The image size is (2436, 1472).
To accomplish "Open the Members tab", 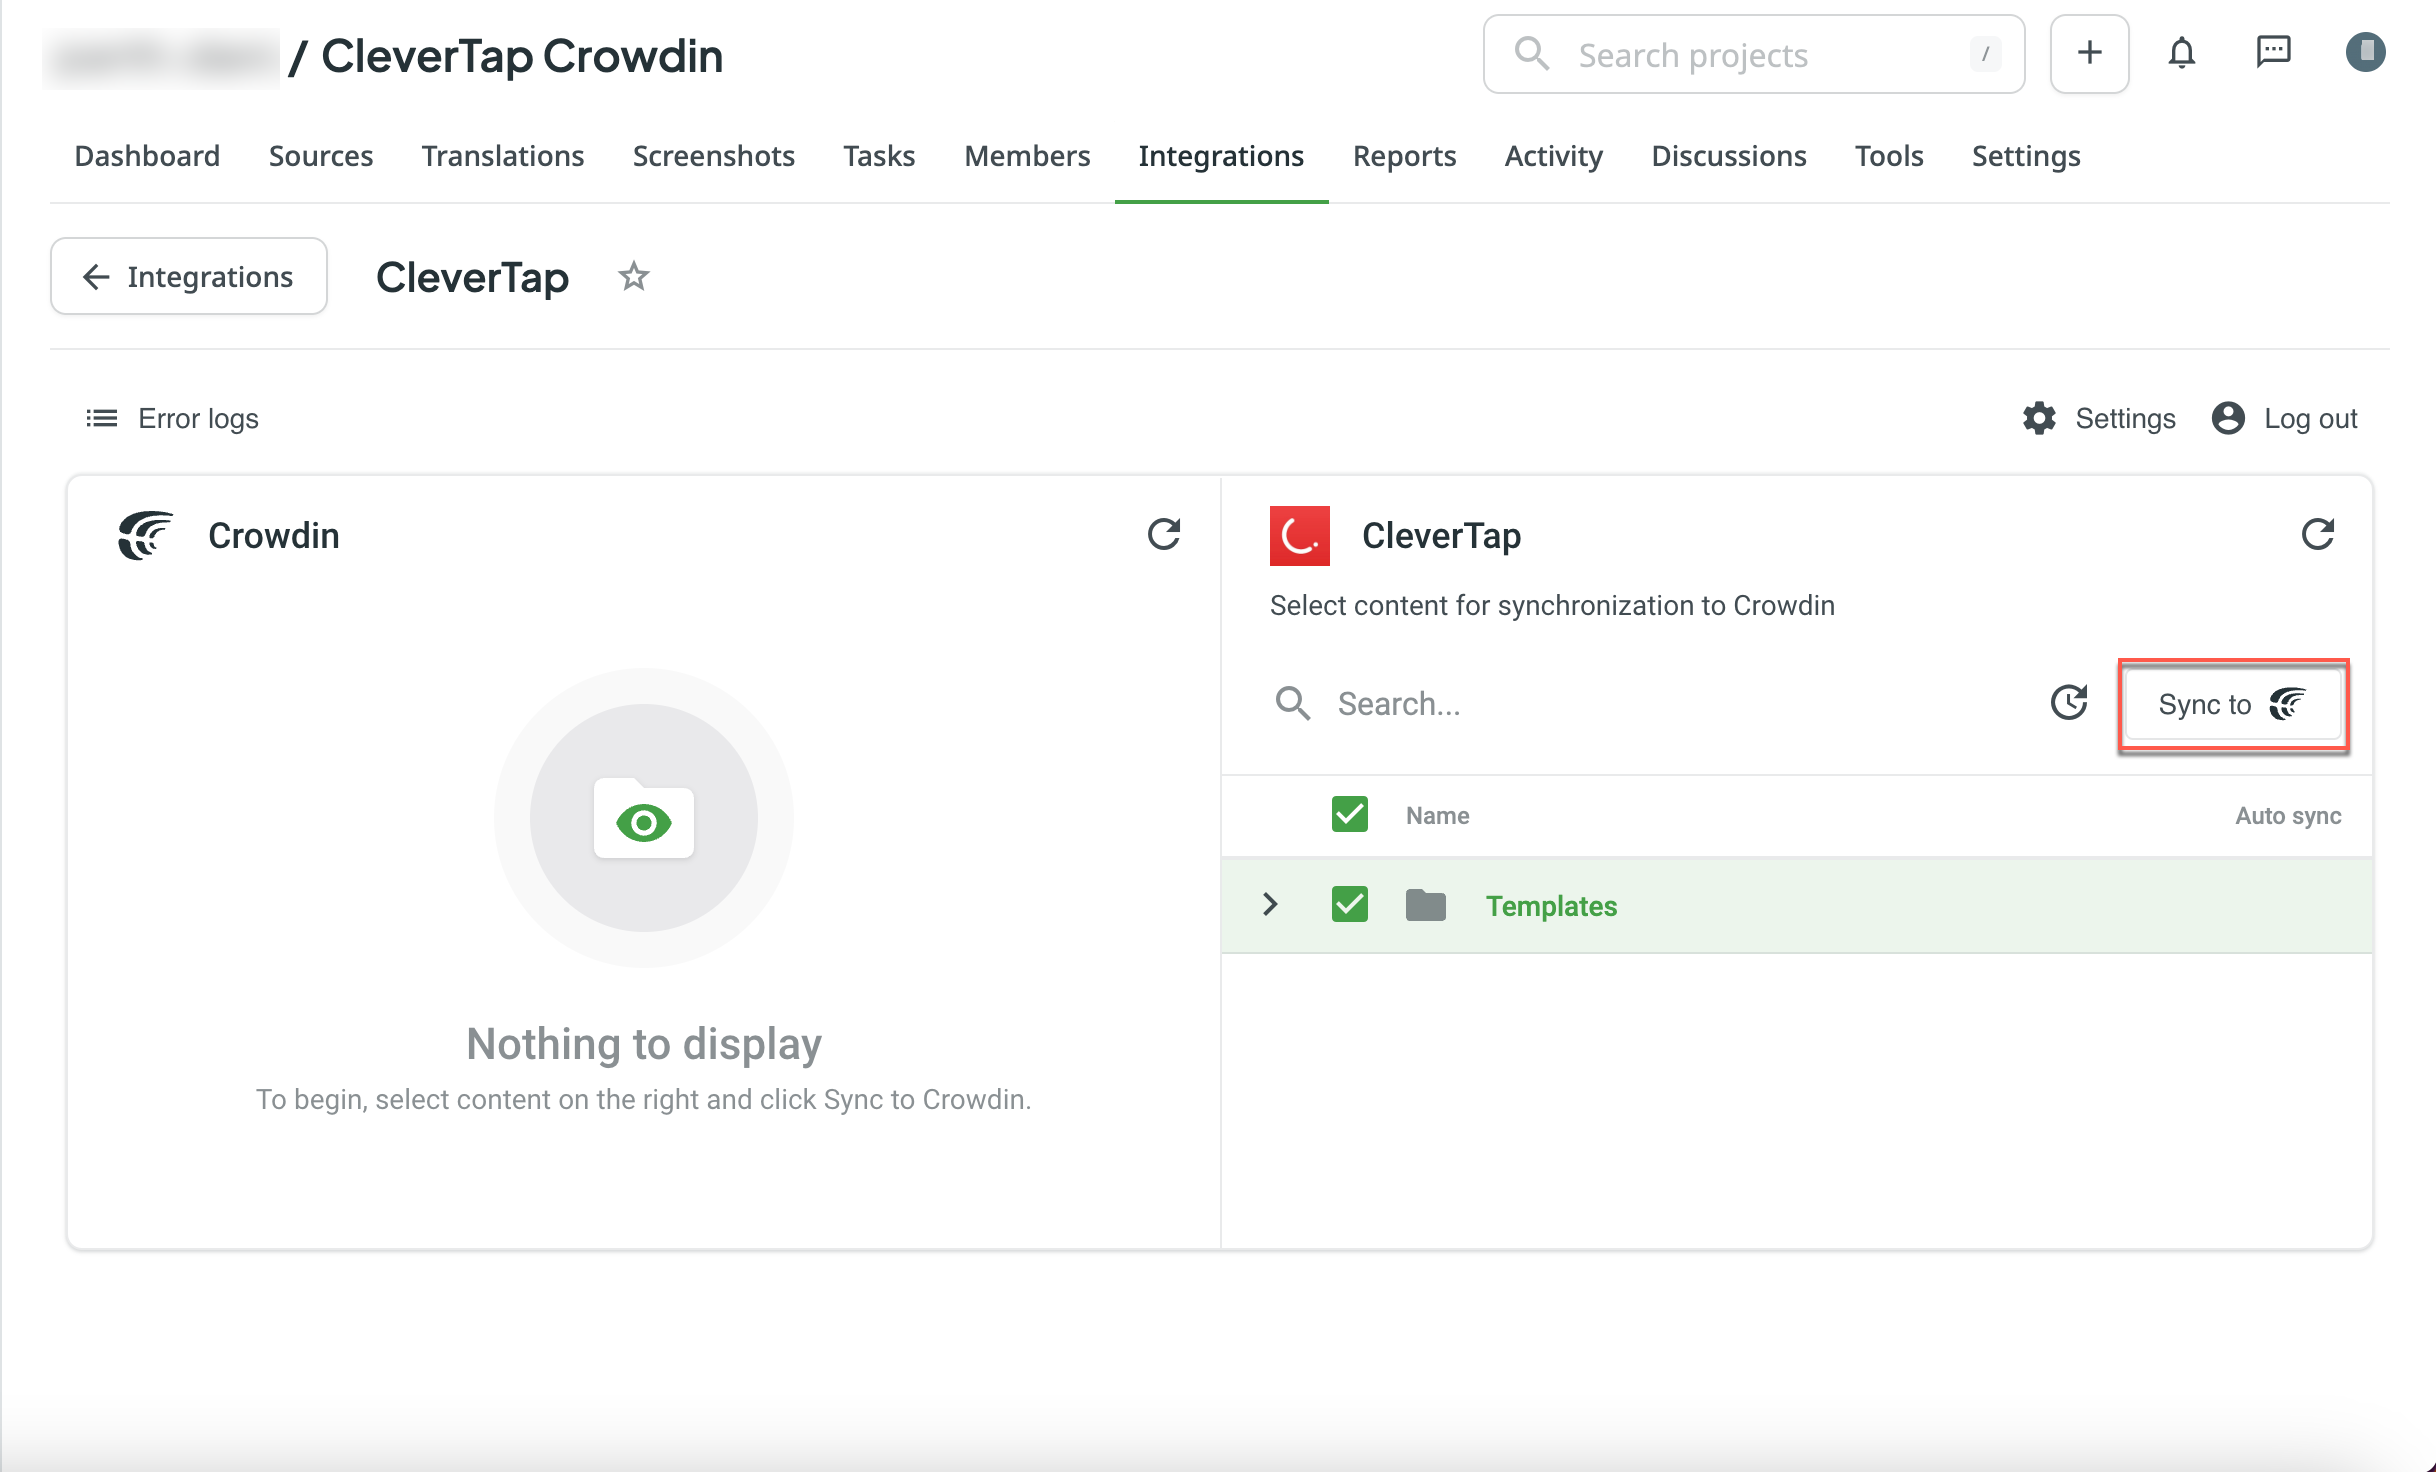I will [x=1027, y=156].
